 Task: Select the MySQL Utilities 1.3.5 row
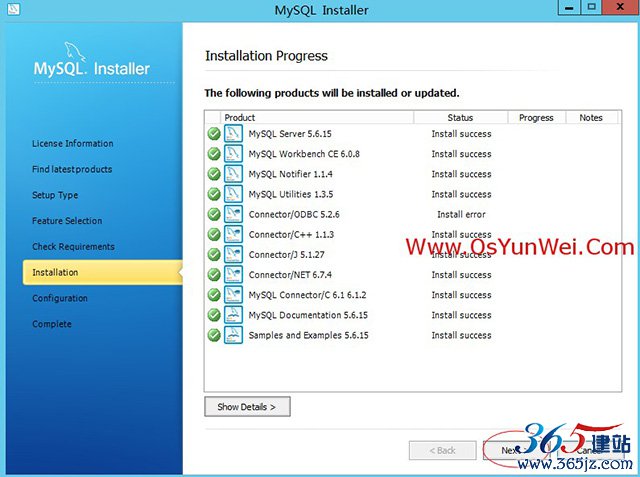(413, 194)
